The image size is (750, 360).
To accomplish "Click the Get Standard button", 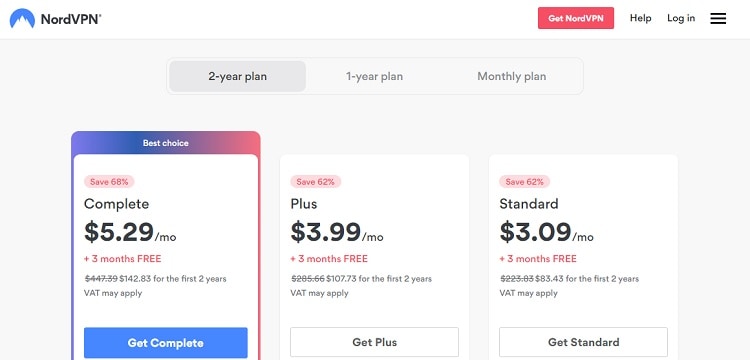I will click(x=584, y=342).
